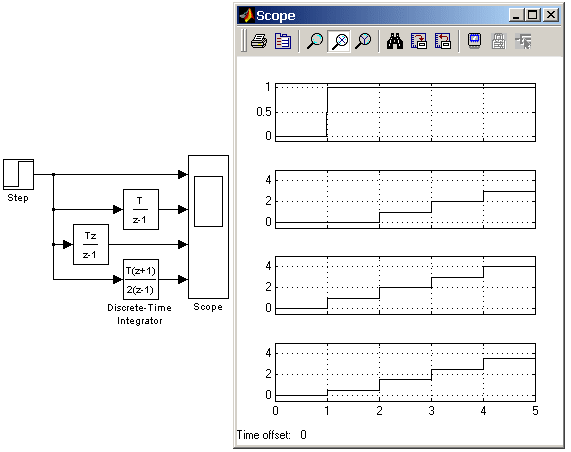Select the Zoom X-axis magnifier
Image resolution: width=571 pixels, height=452 pixels.
pos(339,41)
